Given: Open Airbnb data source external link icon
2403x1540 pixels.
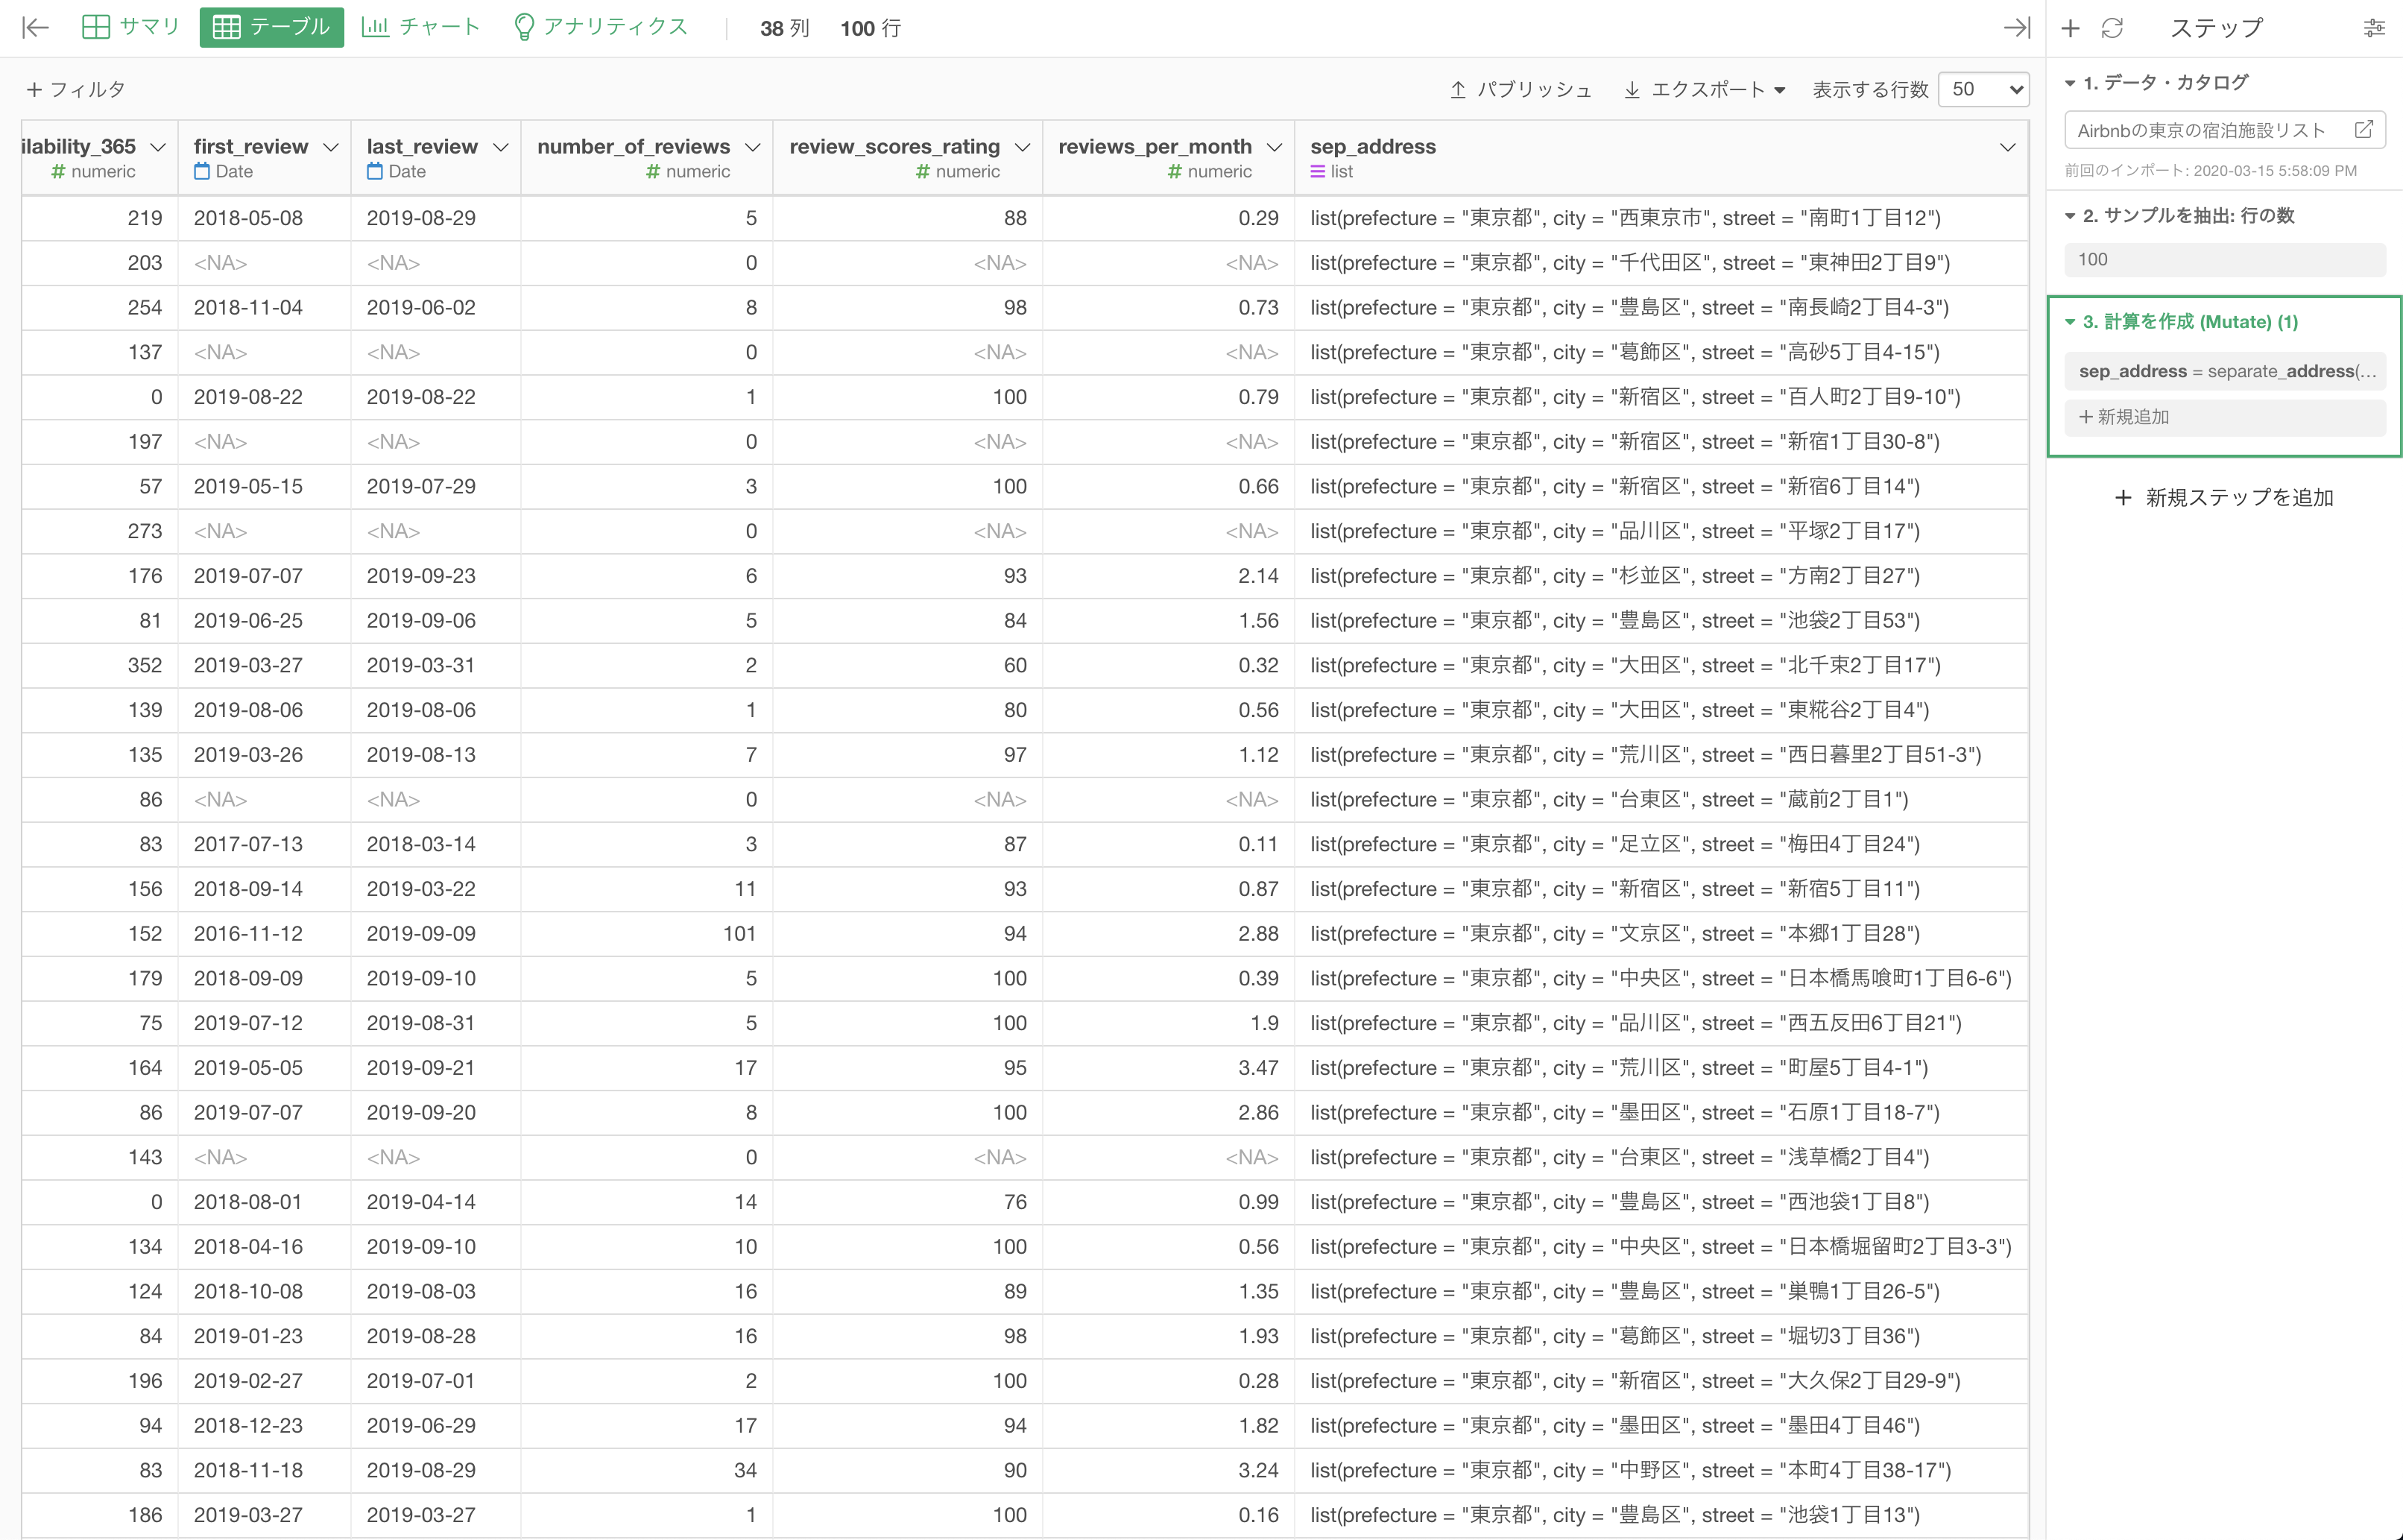Looking at the screenshot, I should [x=2364, y=130].
